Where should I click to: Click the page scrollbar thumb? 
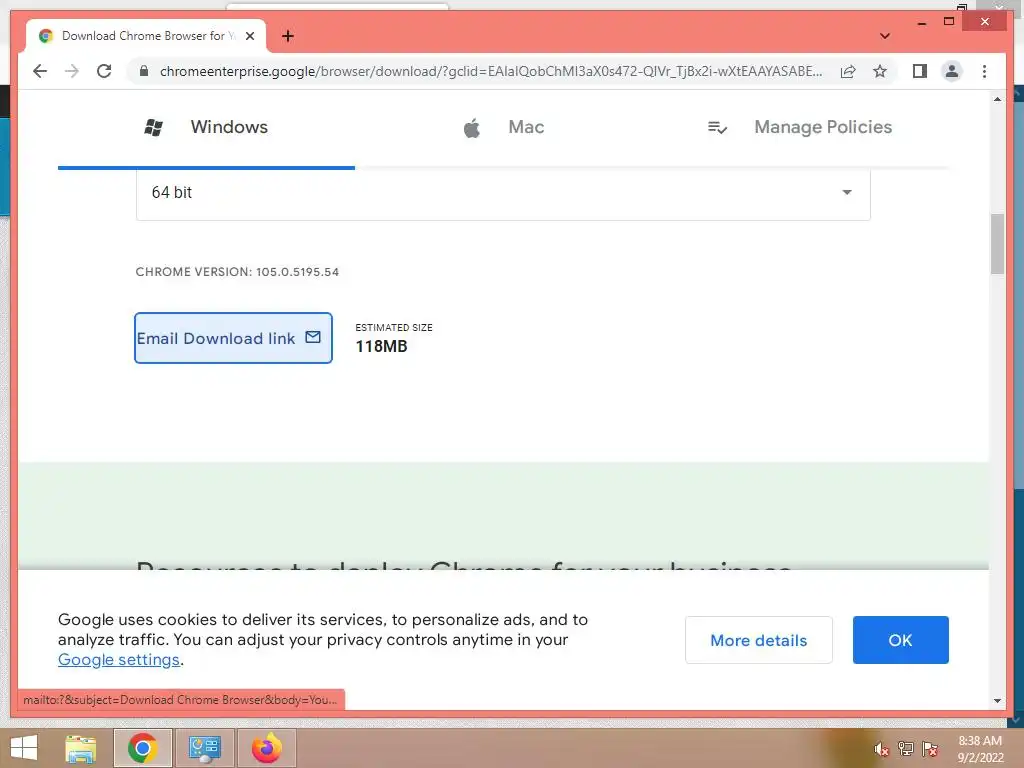(997, 244)
